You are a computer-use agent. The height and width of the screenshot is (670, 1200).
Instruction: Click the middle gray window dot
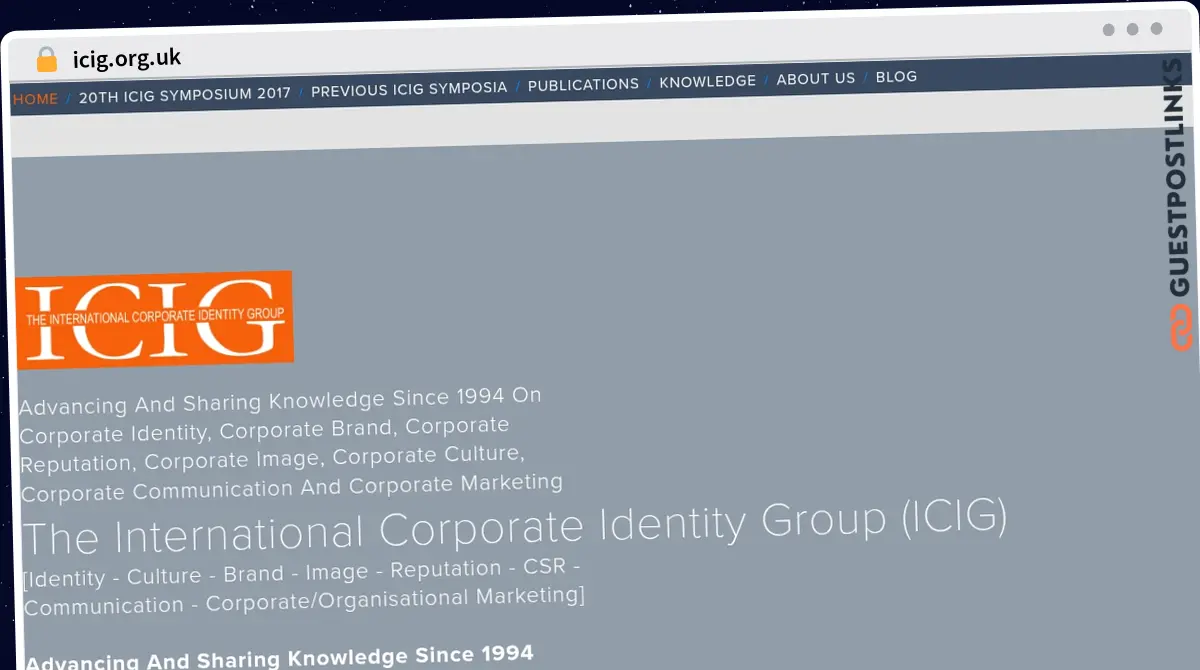pyautogui.click(x=1132, y=30)
